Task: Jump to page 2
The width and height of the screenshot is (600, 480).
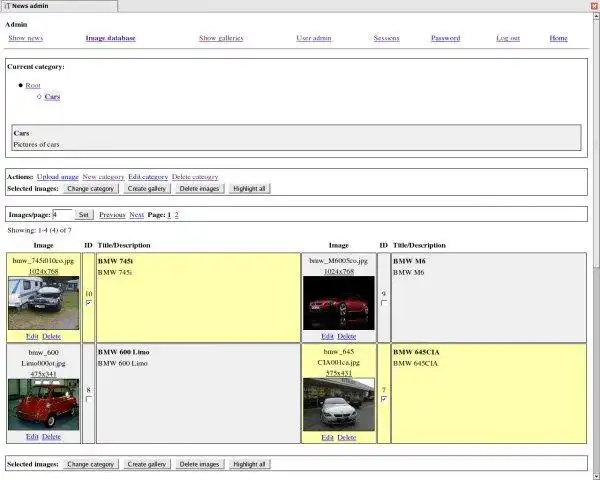Action: pos(176,215)
